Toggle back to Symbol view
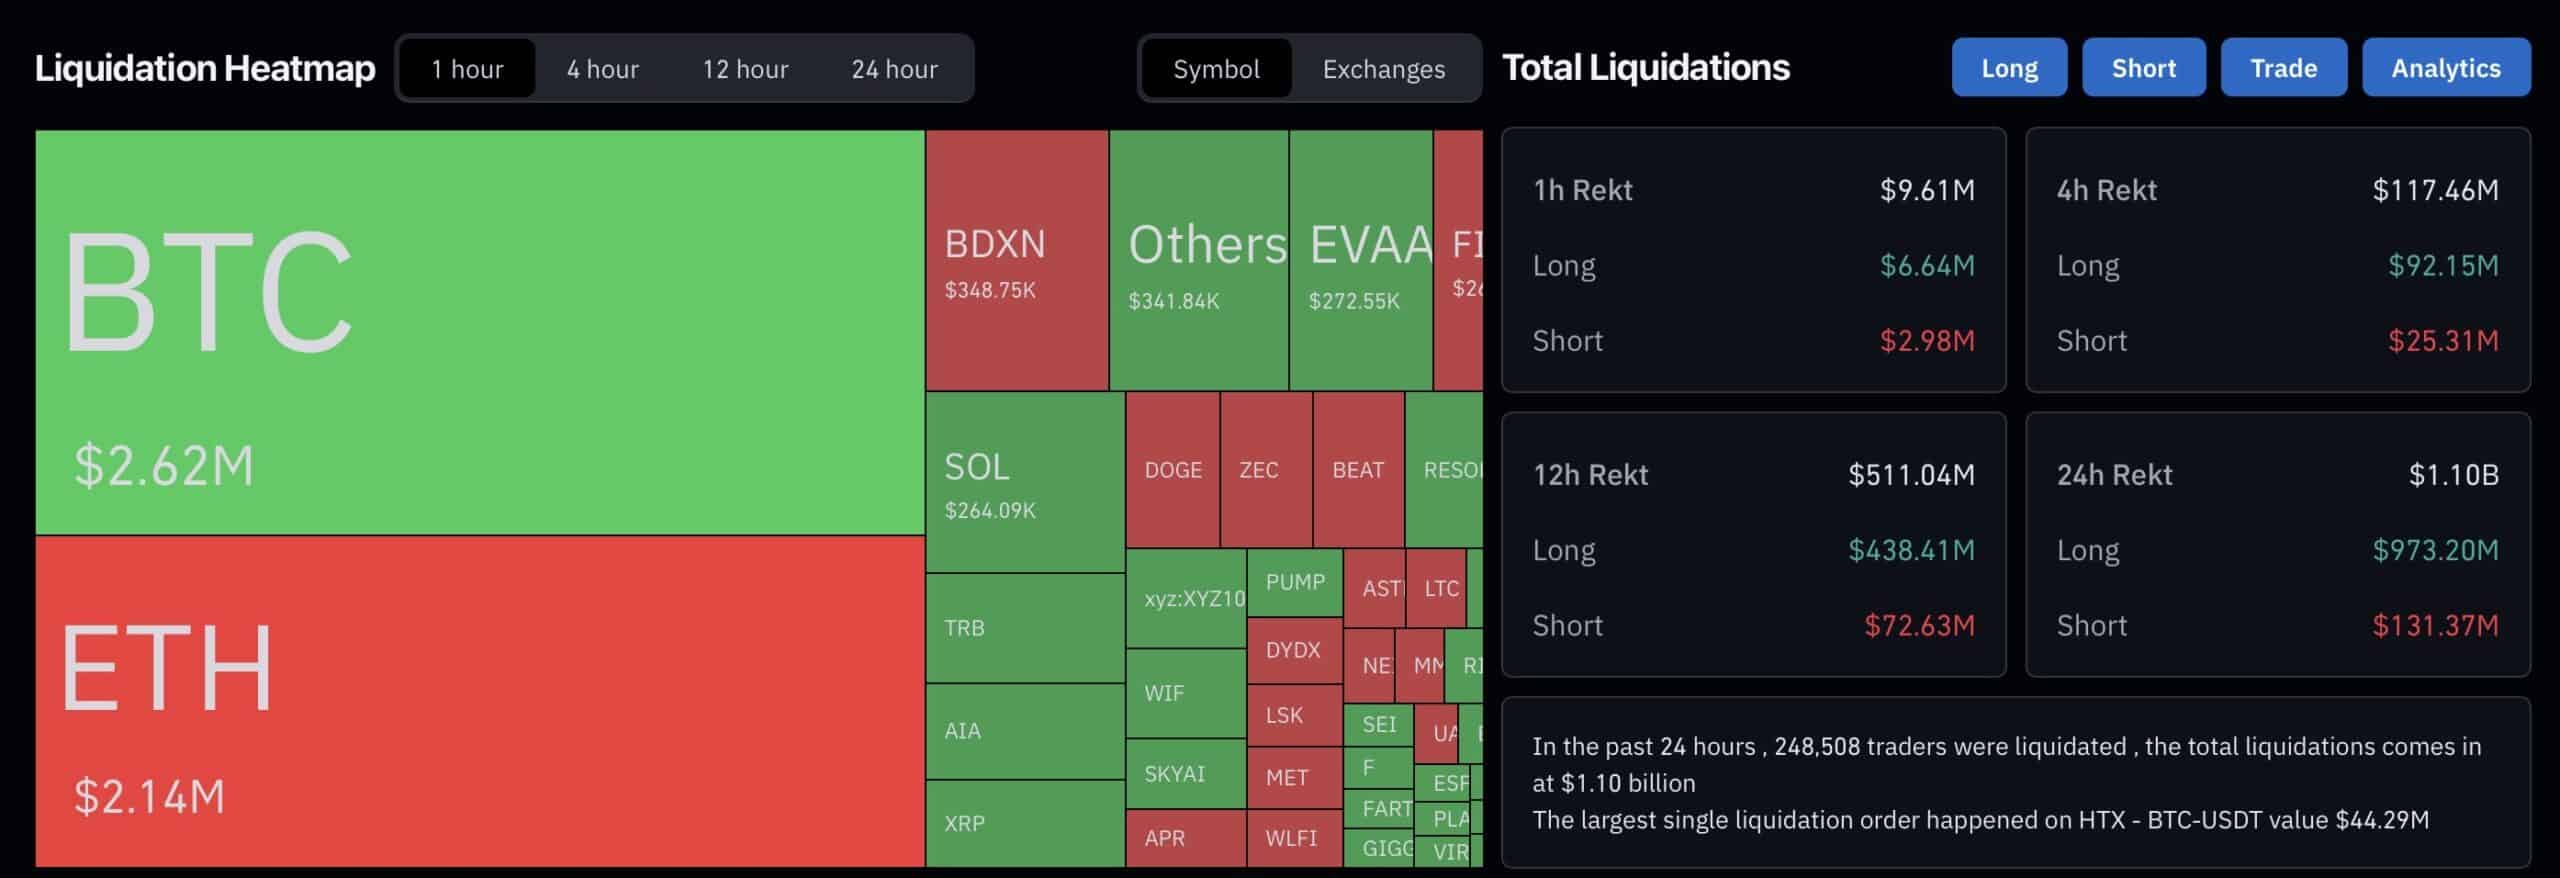 tap(1215, 69)
